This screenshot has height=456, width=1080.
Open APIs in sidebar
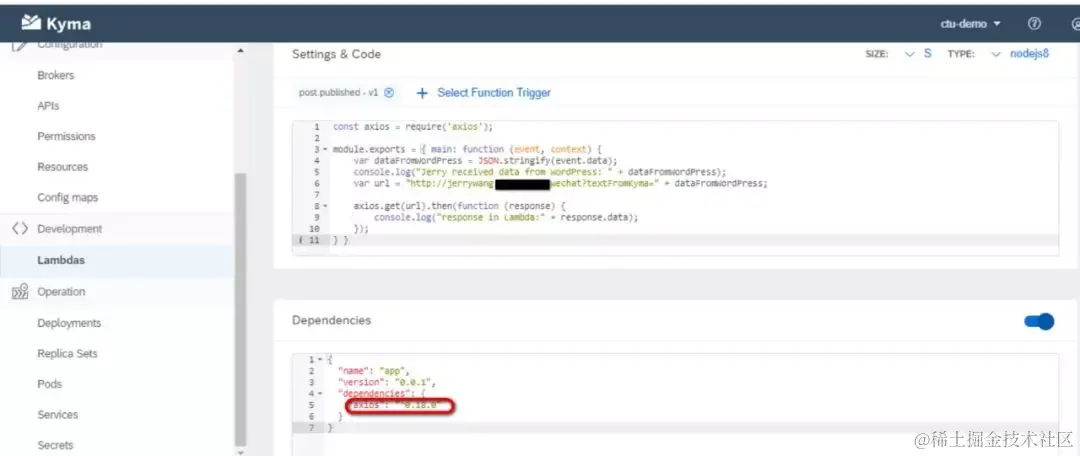pos(48,106)
